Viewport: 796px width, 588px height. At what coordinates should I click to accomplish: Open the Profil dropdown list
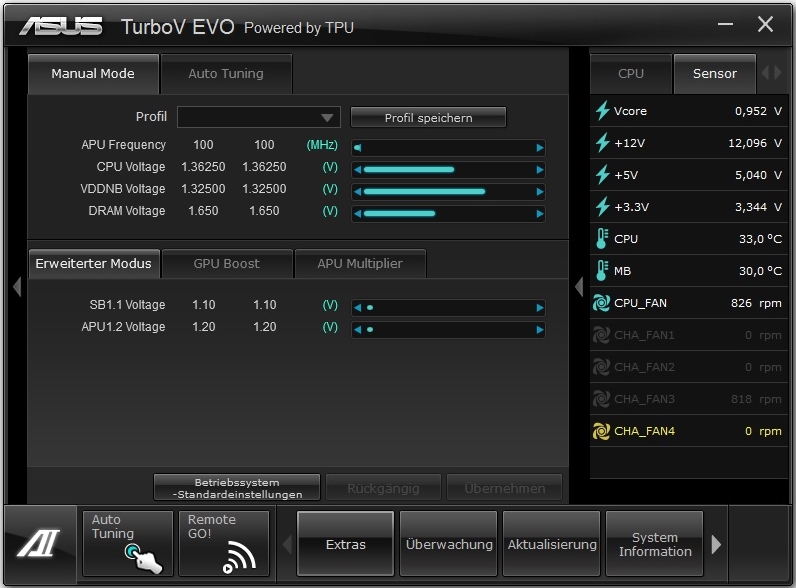point(259,117)
